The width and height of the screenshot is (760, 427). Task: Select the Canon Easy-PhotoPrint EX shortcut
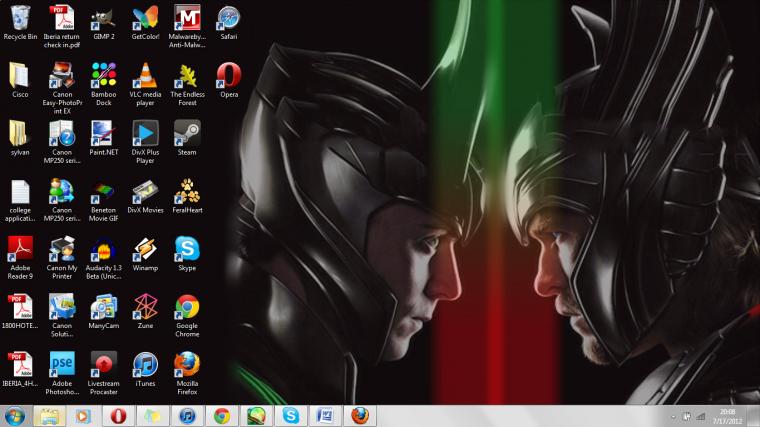[x=62, y=88]
